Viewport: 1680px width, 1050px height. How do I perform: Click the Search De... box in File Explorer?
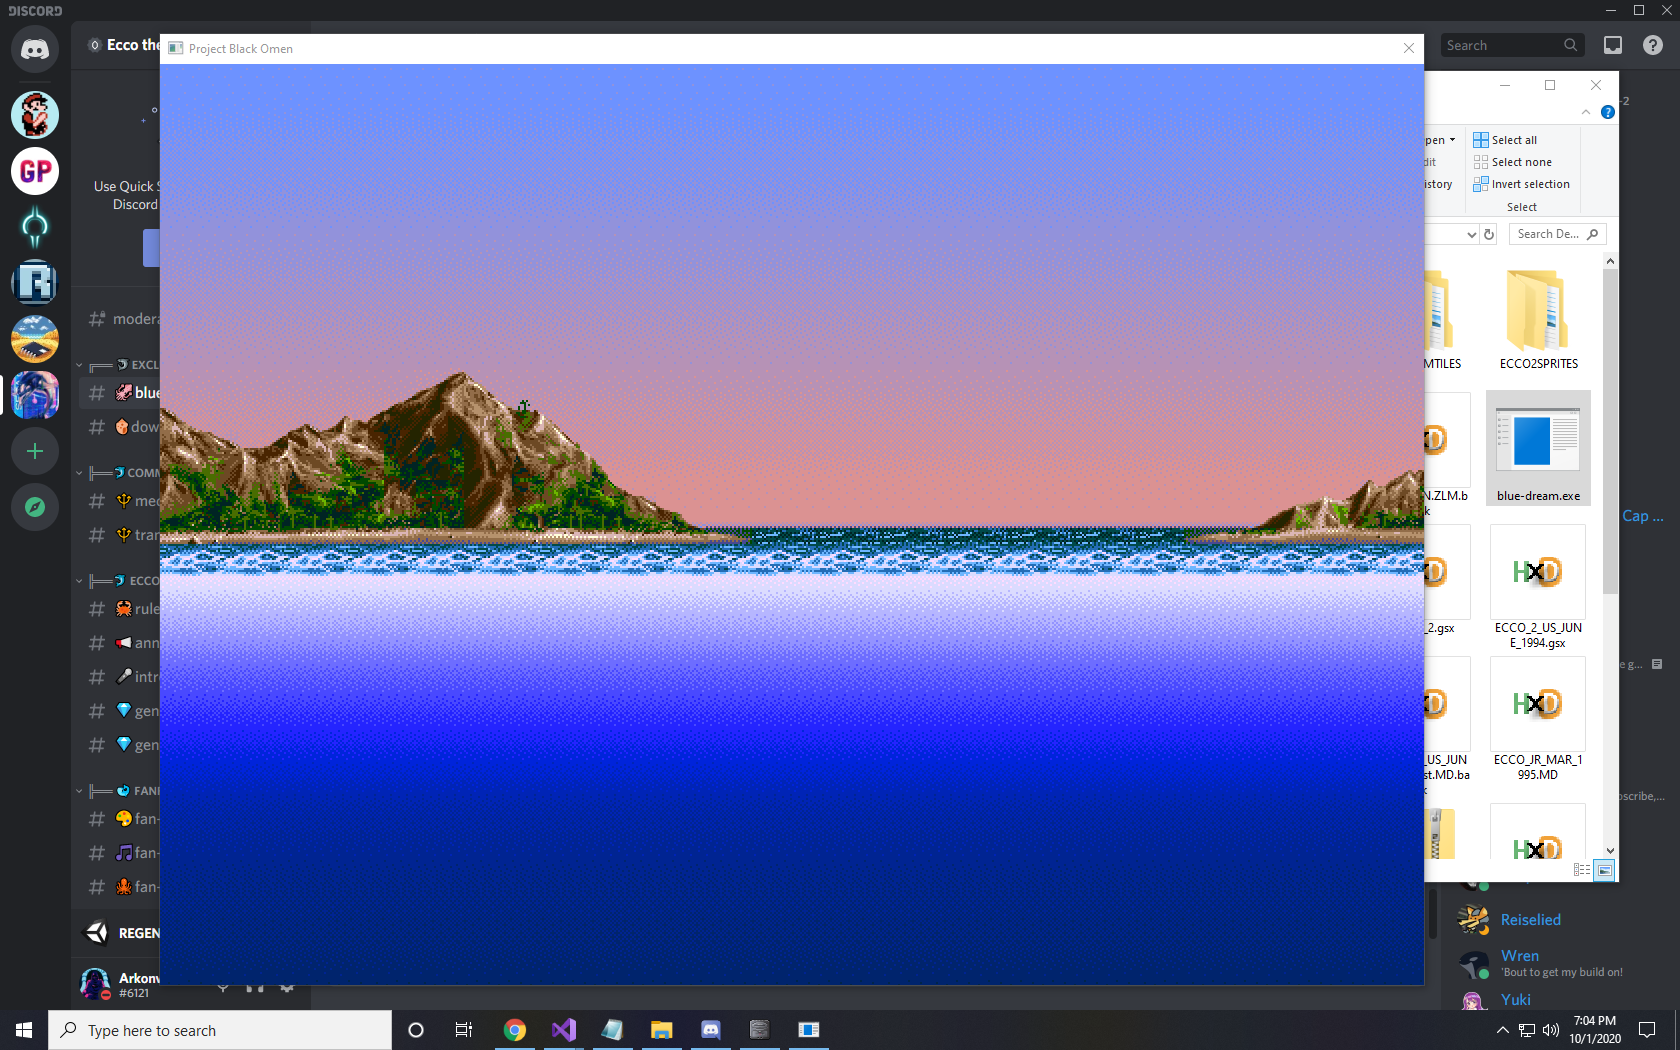coord(1557,234)
